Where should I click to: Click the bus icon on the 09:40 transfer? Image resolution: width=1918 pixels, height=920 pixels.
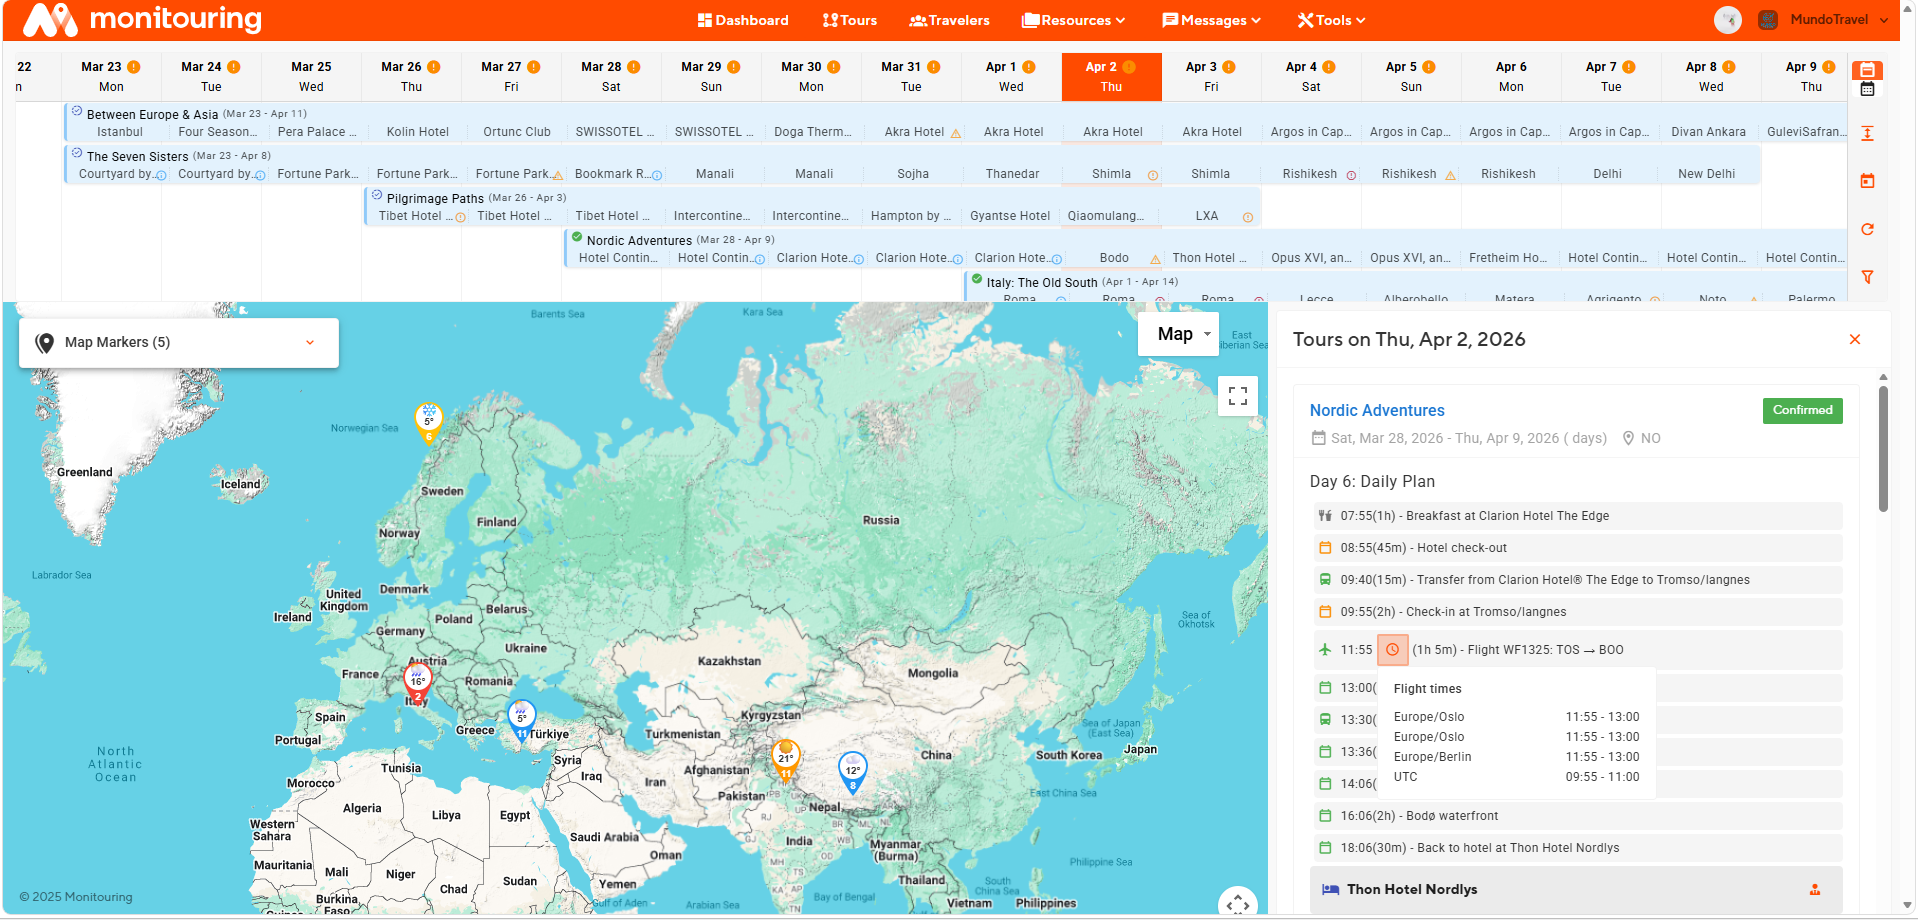click(1324, 580)
